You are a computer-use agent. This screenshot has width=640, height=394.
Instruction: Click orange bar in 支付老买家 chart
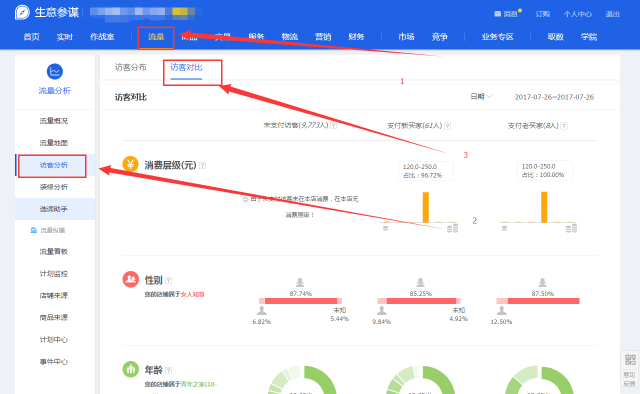pos(544,207)
